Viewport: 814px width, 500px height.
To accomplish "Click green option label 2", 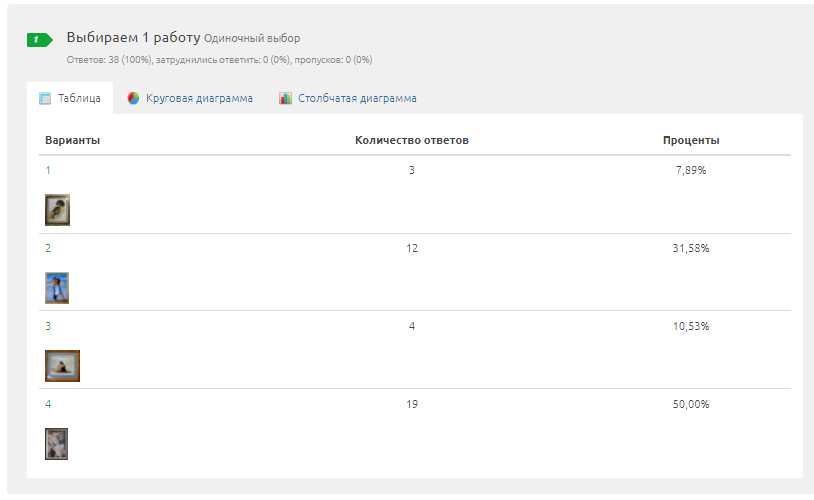I will click(48, 248).
